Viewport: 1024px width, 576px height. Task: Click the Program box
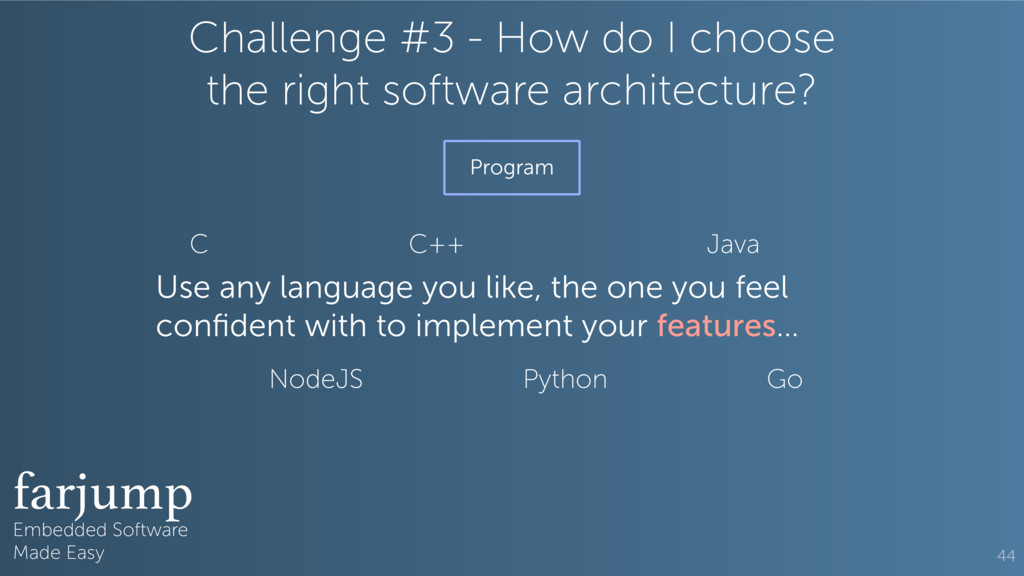click(x=511, y=168)
